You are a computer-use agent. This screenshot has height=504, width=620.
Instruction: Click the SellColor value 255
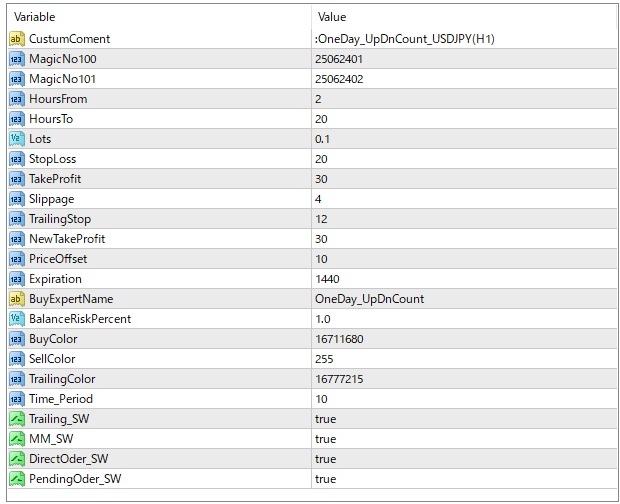pos(324,359)
